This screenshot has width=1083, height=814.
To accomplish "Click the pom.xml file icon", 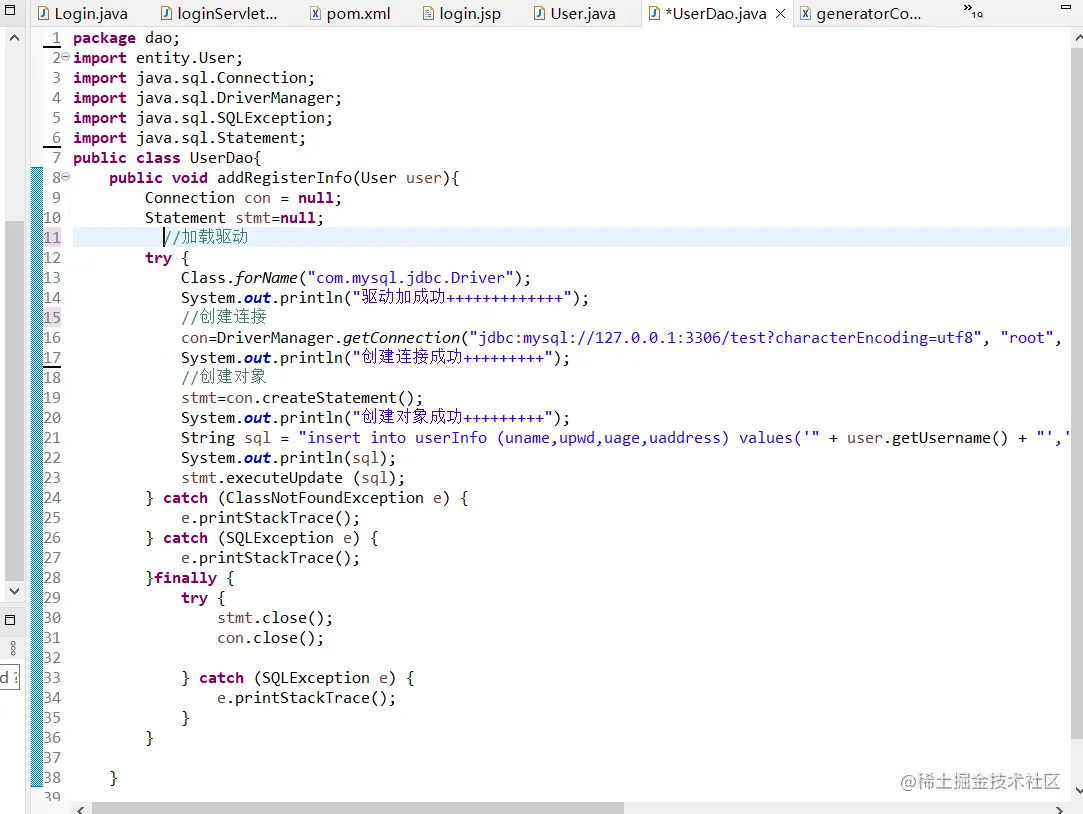I will [x=315, y=13].
